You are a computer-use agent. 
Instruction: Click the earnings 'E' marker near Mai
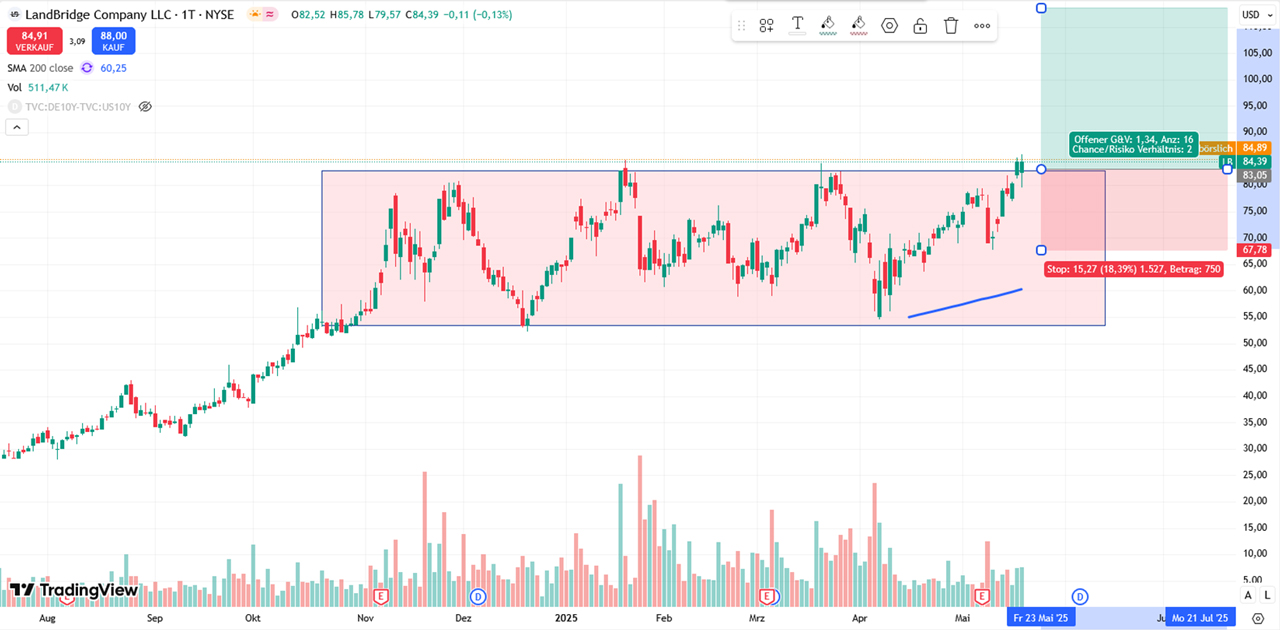click(x=982, y=596)
